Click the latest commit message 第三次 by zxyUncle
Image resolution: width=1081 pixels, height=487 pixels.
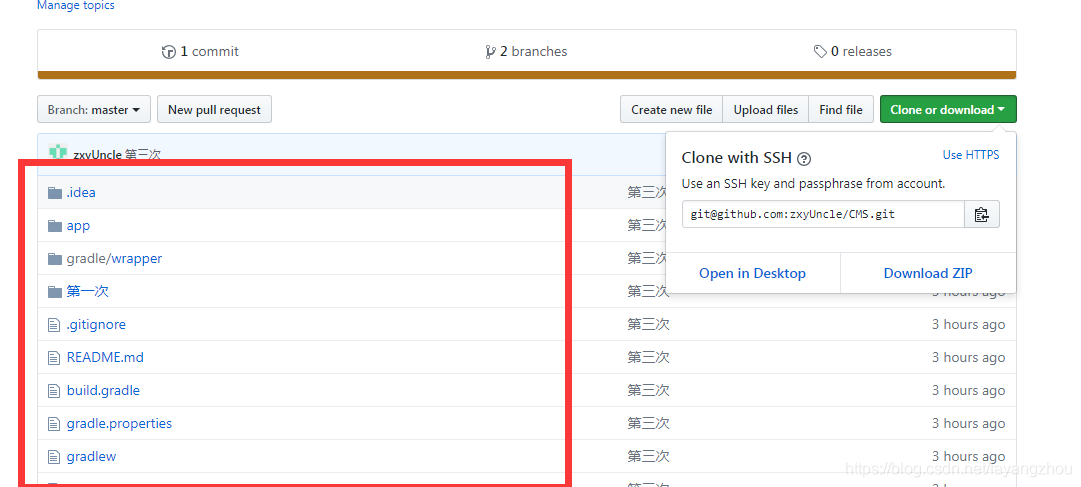click(x=143, y=155)
